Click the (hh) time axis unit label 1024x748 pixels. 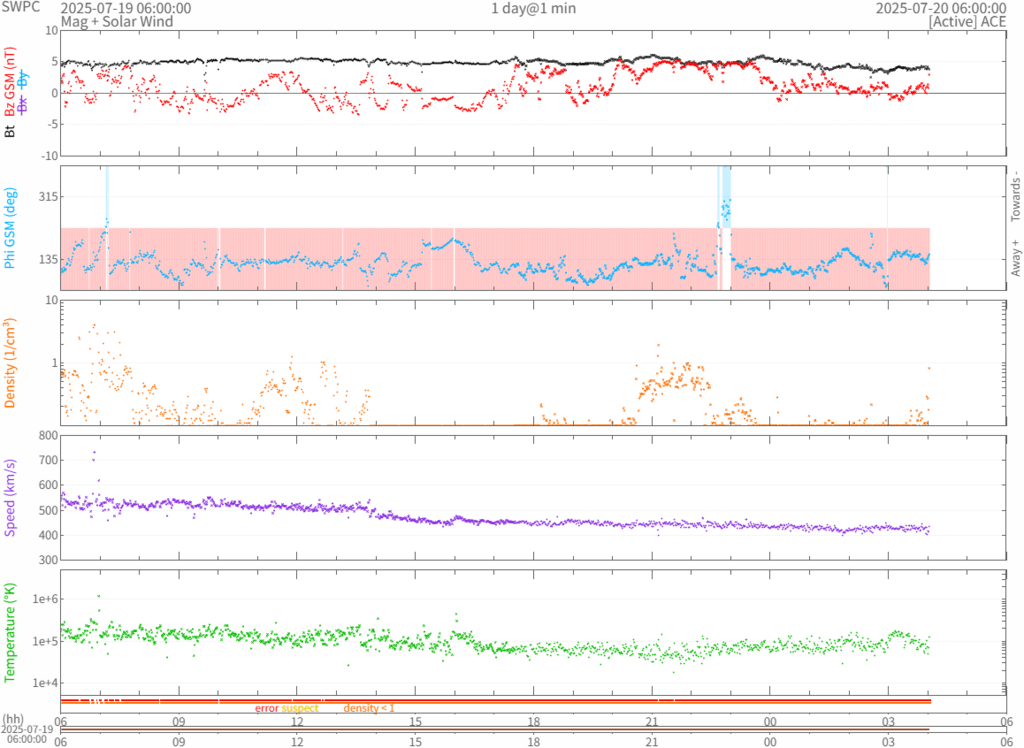[13, 719]
